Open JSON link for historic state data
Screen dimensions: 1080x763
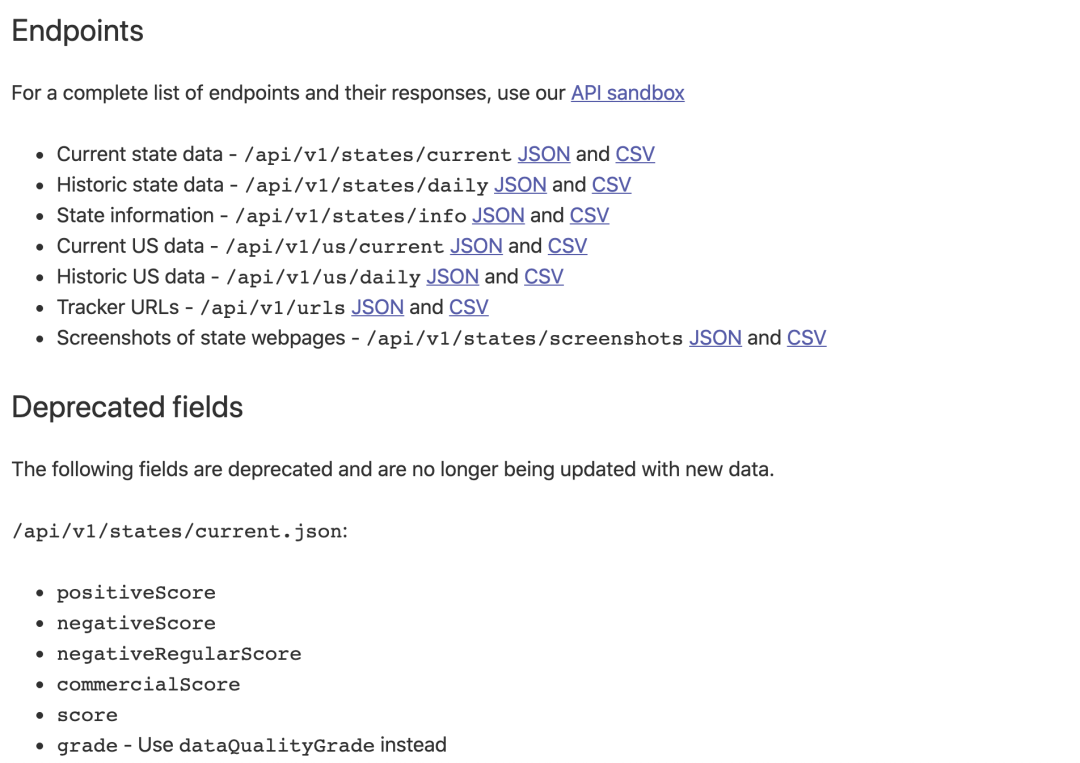[520, 185]
